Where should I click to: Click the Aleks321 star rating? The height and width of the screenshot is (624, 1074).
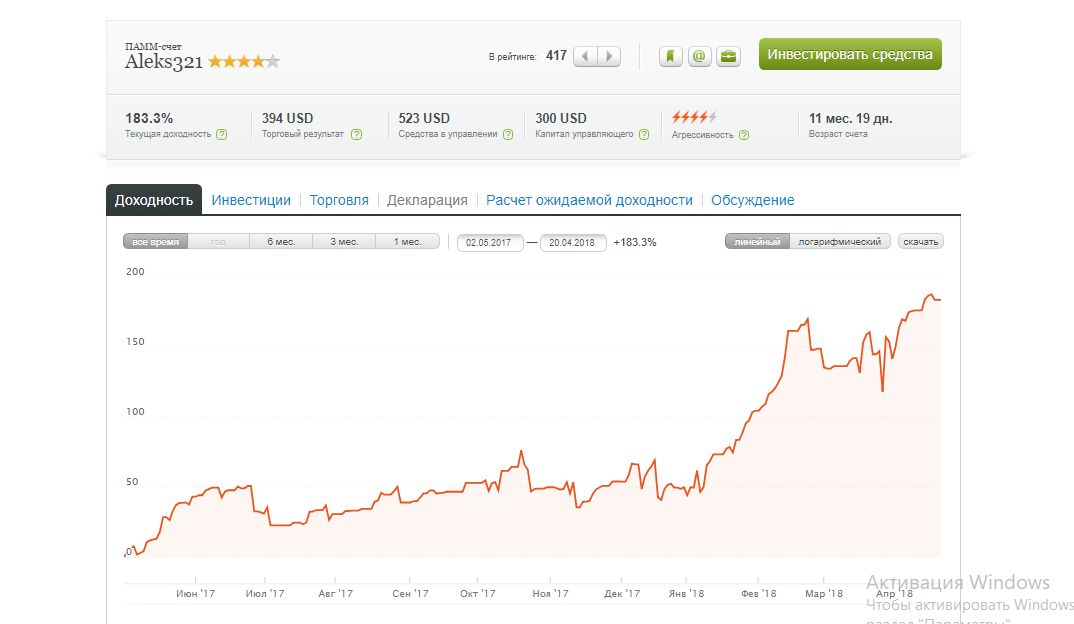(x=244, y=62)
